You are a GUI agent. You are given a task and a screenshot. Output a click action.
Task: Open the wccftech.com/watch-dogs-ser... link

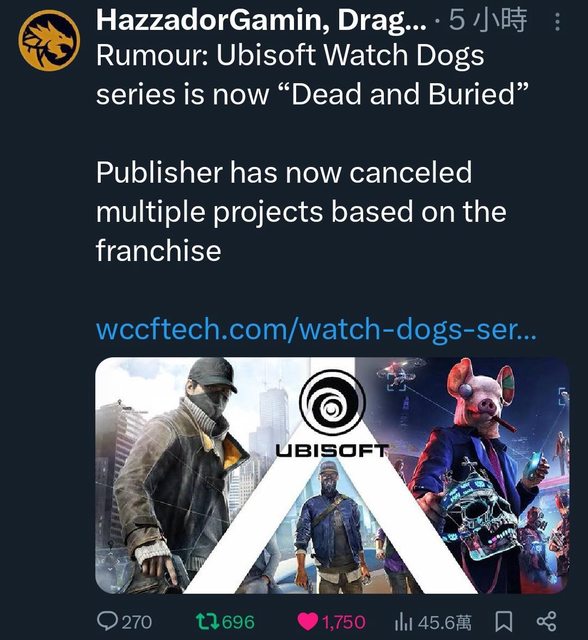coord(316,330)
